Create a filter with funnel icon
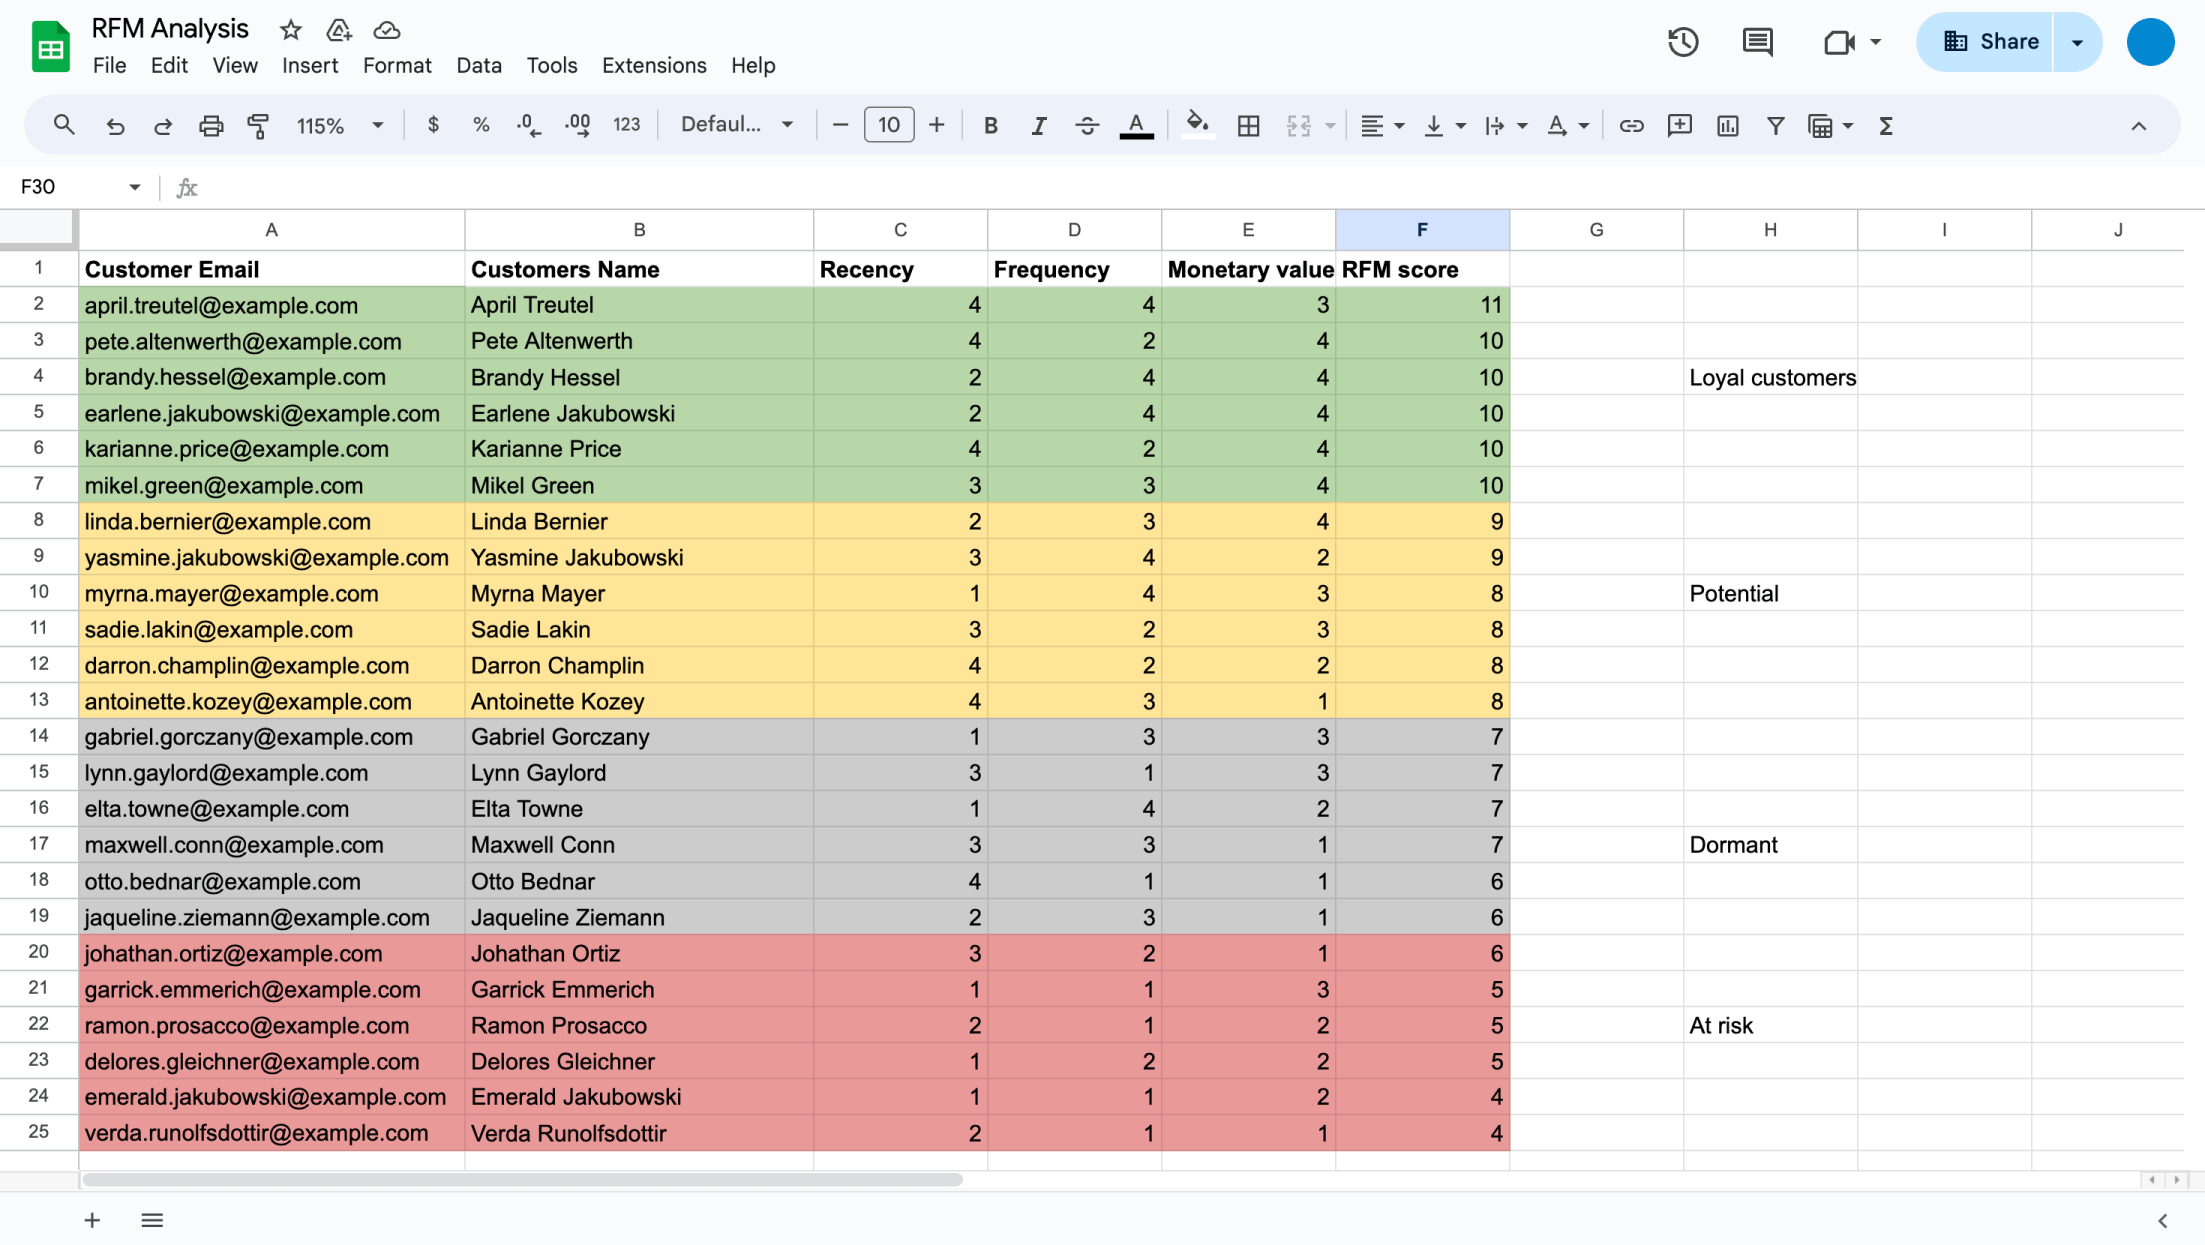2205x1245 pixels. click(1775, 126)
